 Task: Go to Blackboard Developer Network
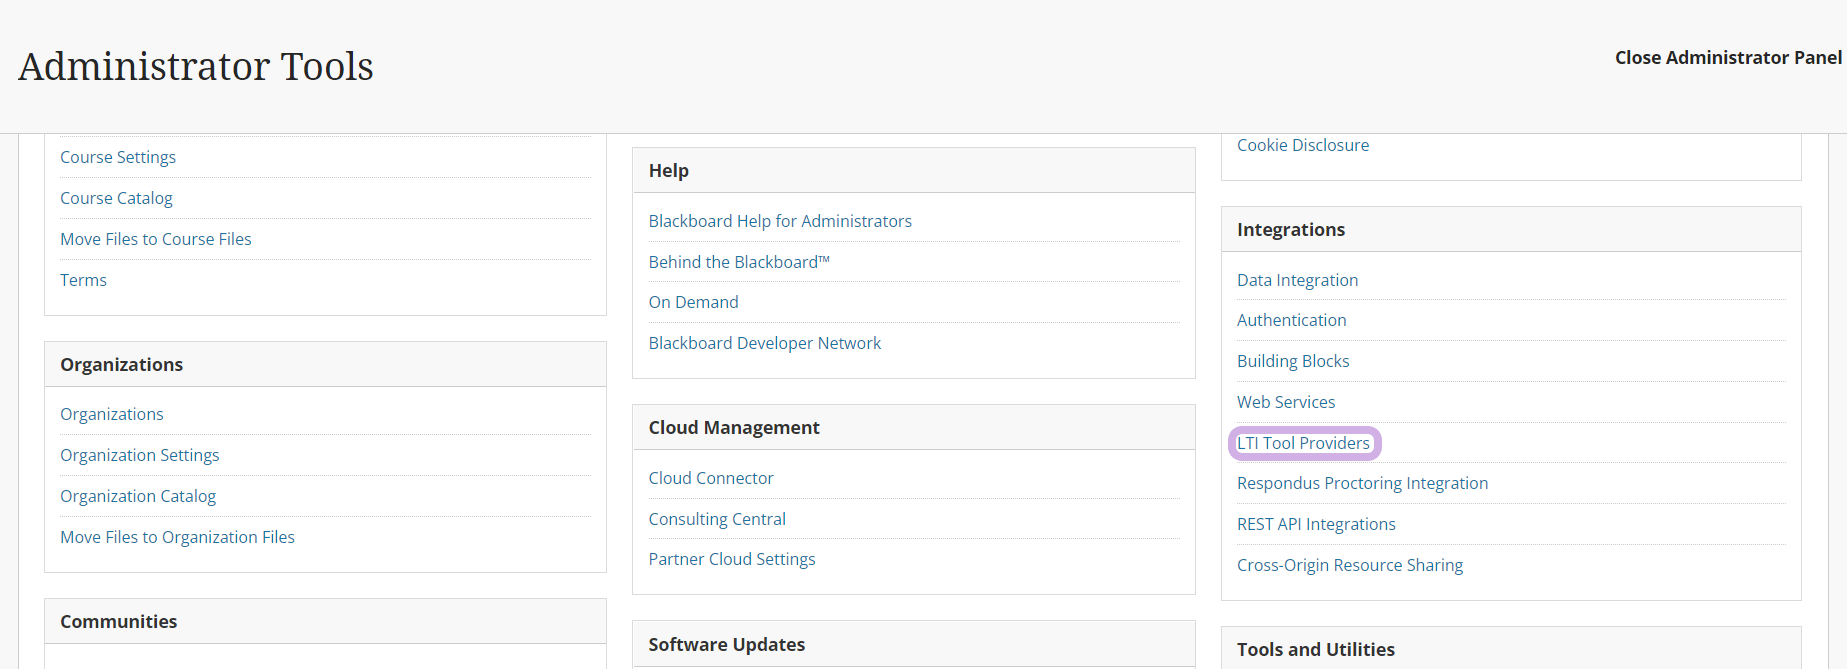pos(764,343)
